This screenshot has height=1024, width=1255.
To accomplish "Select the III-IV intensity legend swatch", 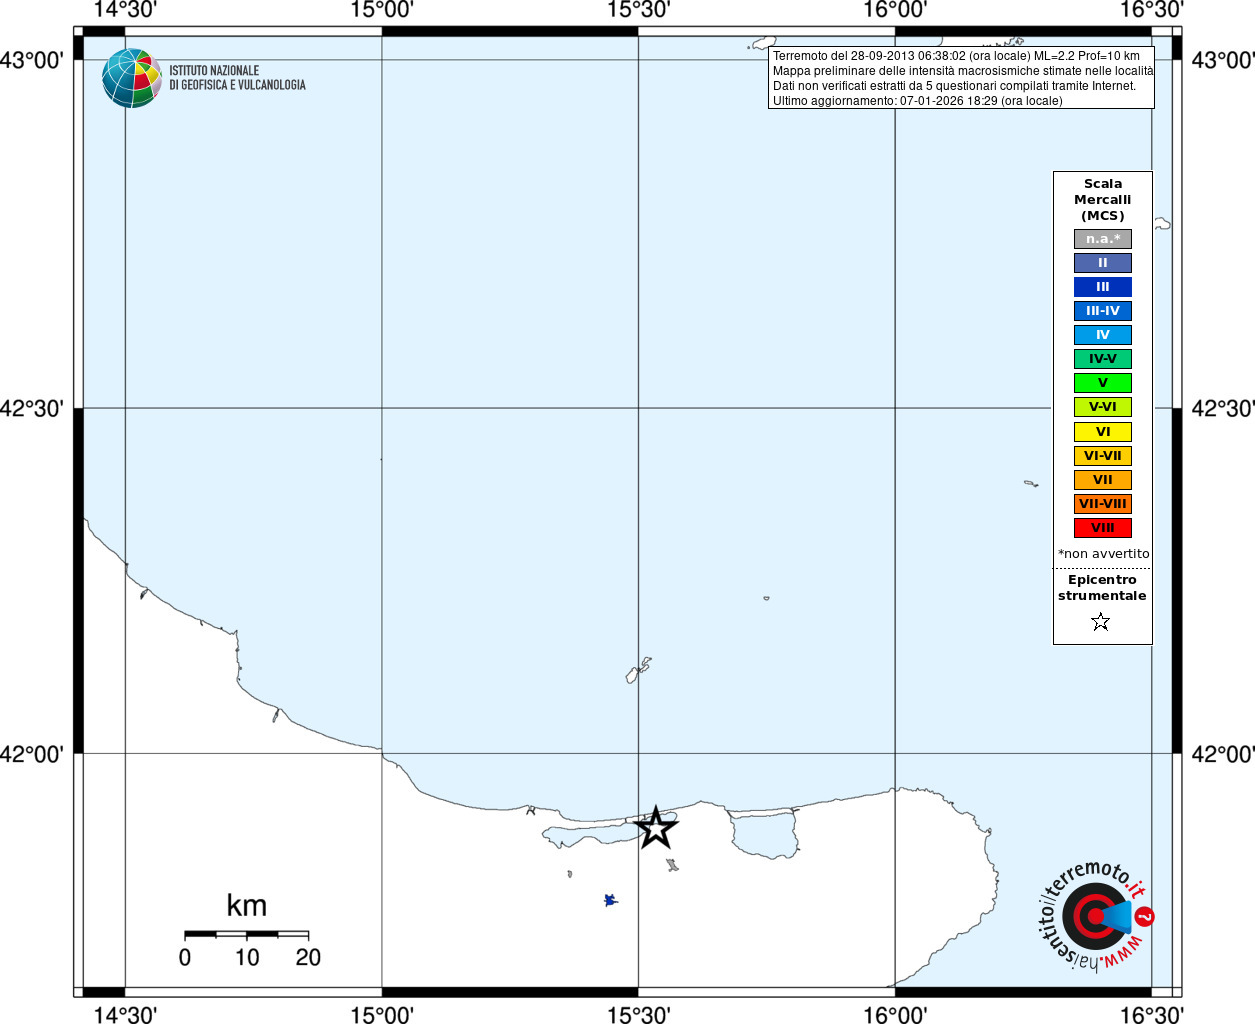I will click(1103, 311).
